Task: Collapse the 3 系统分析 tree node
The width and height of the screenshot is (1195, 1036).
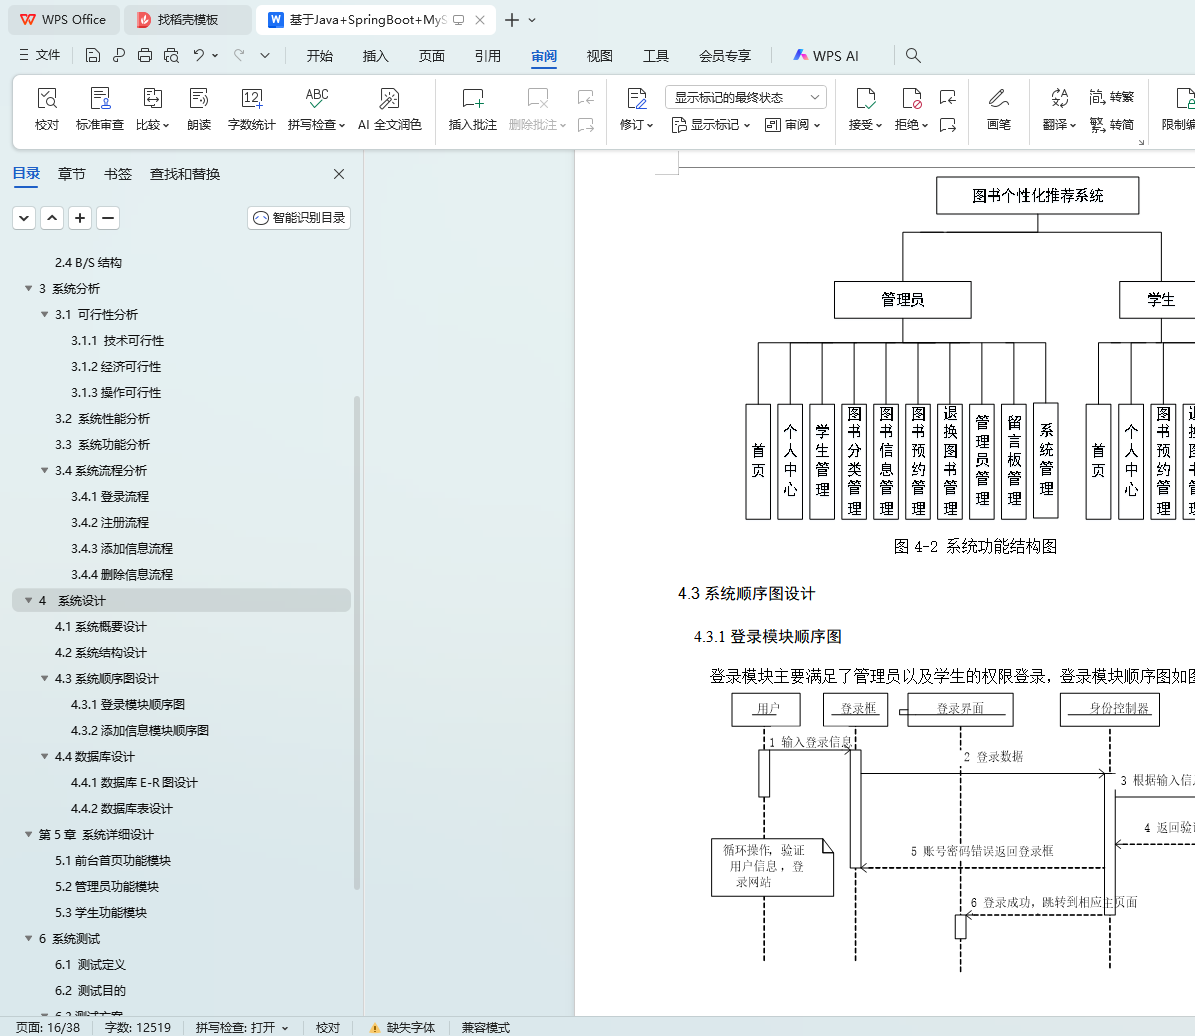Action: click(x=28, y=288)
